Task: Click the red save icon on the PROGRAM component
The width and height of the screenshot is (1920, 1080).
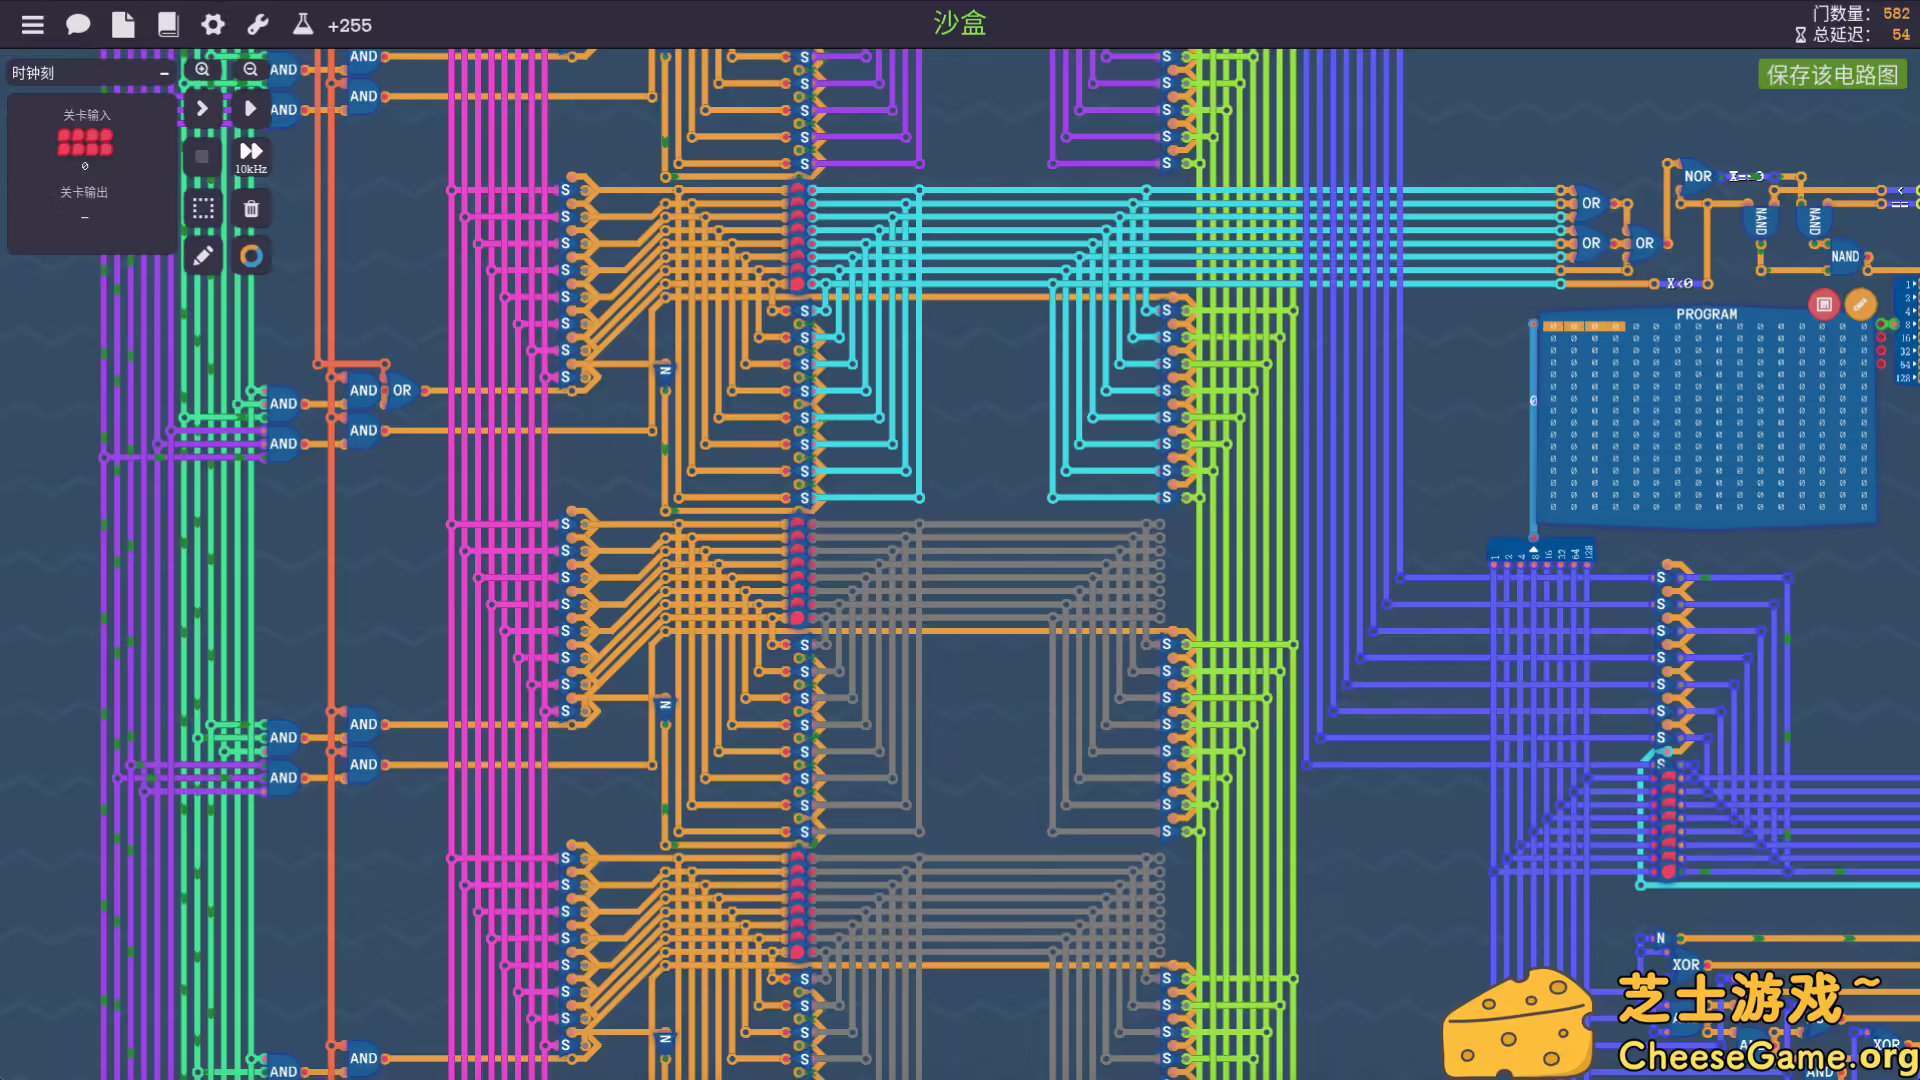Action: tap(1823, 303)
